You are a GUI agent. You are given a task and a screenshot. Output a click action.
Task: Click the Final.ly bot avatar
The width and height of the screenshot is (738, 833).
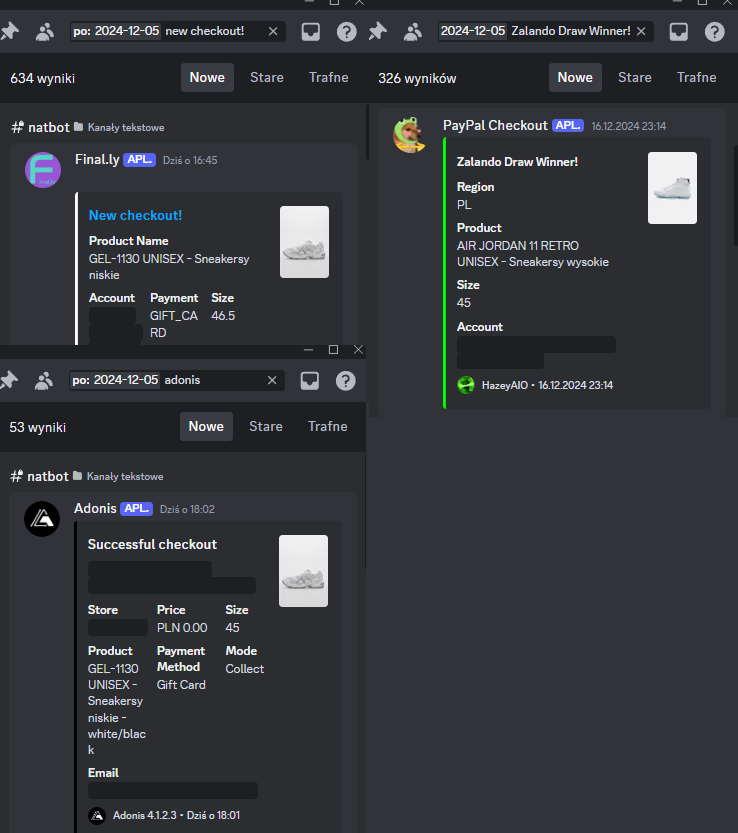(43, 170)
